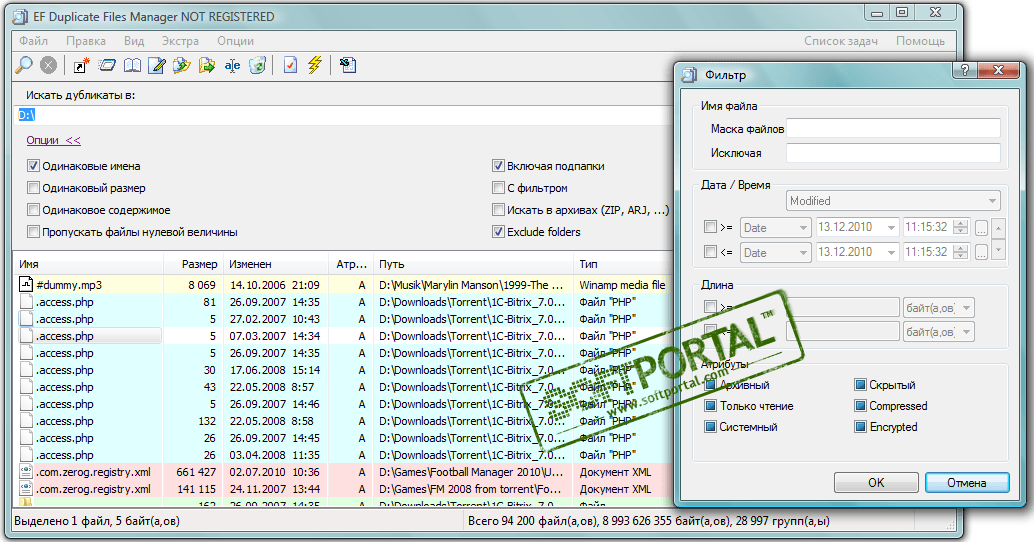Click file icon of .access.php sized 81
1034x542 pixels.
point(26,301)
